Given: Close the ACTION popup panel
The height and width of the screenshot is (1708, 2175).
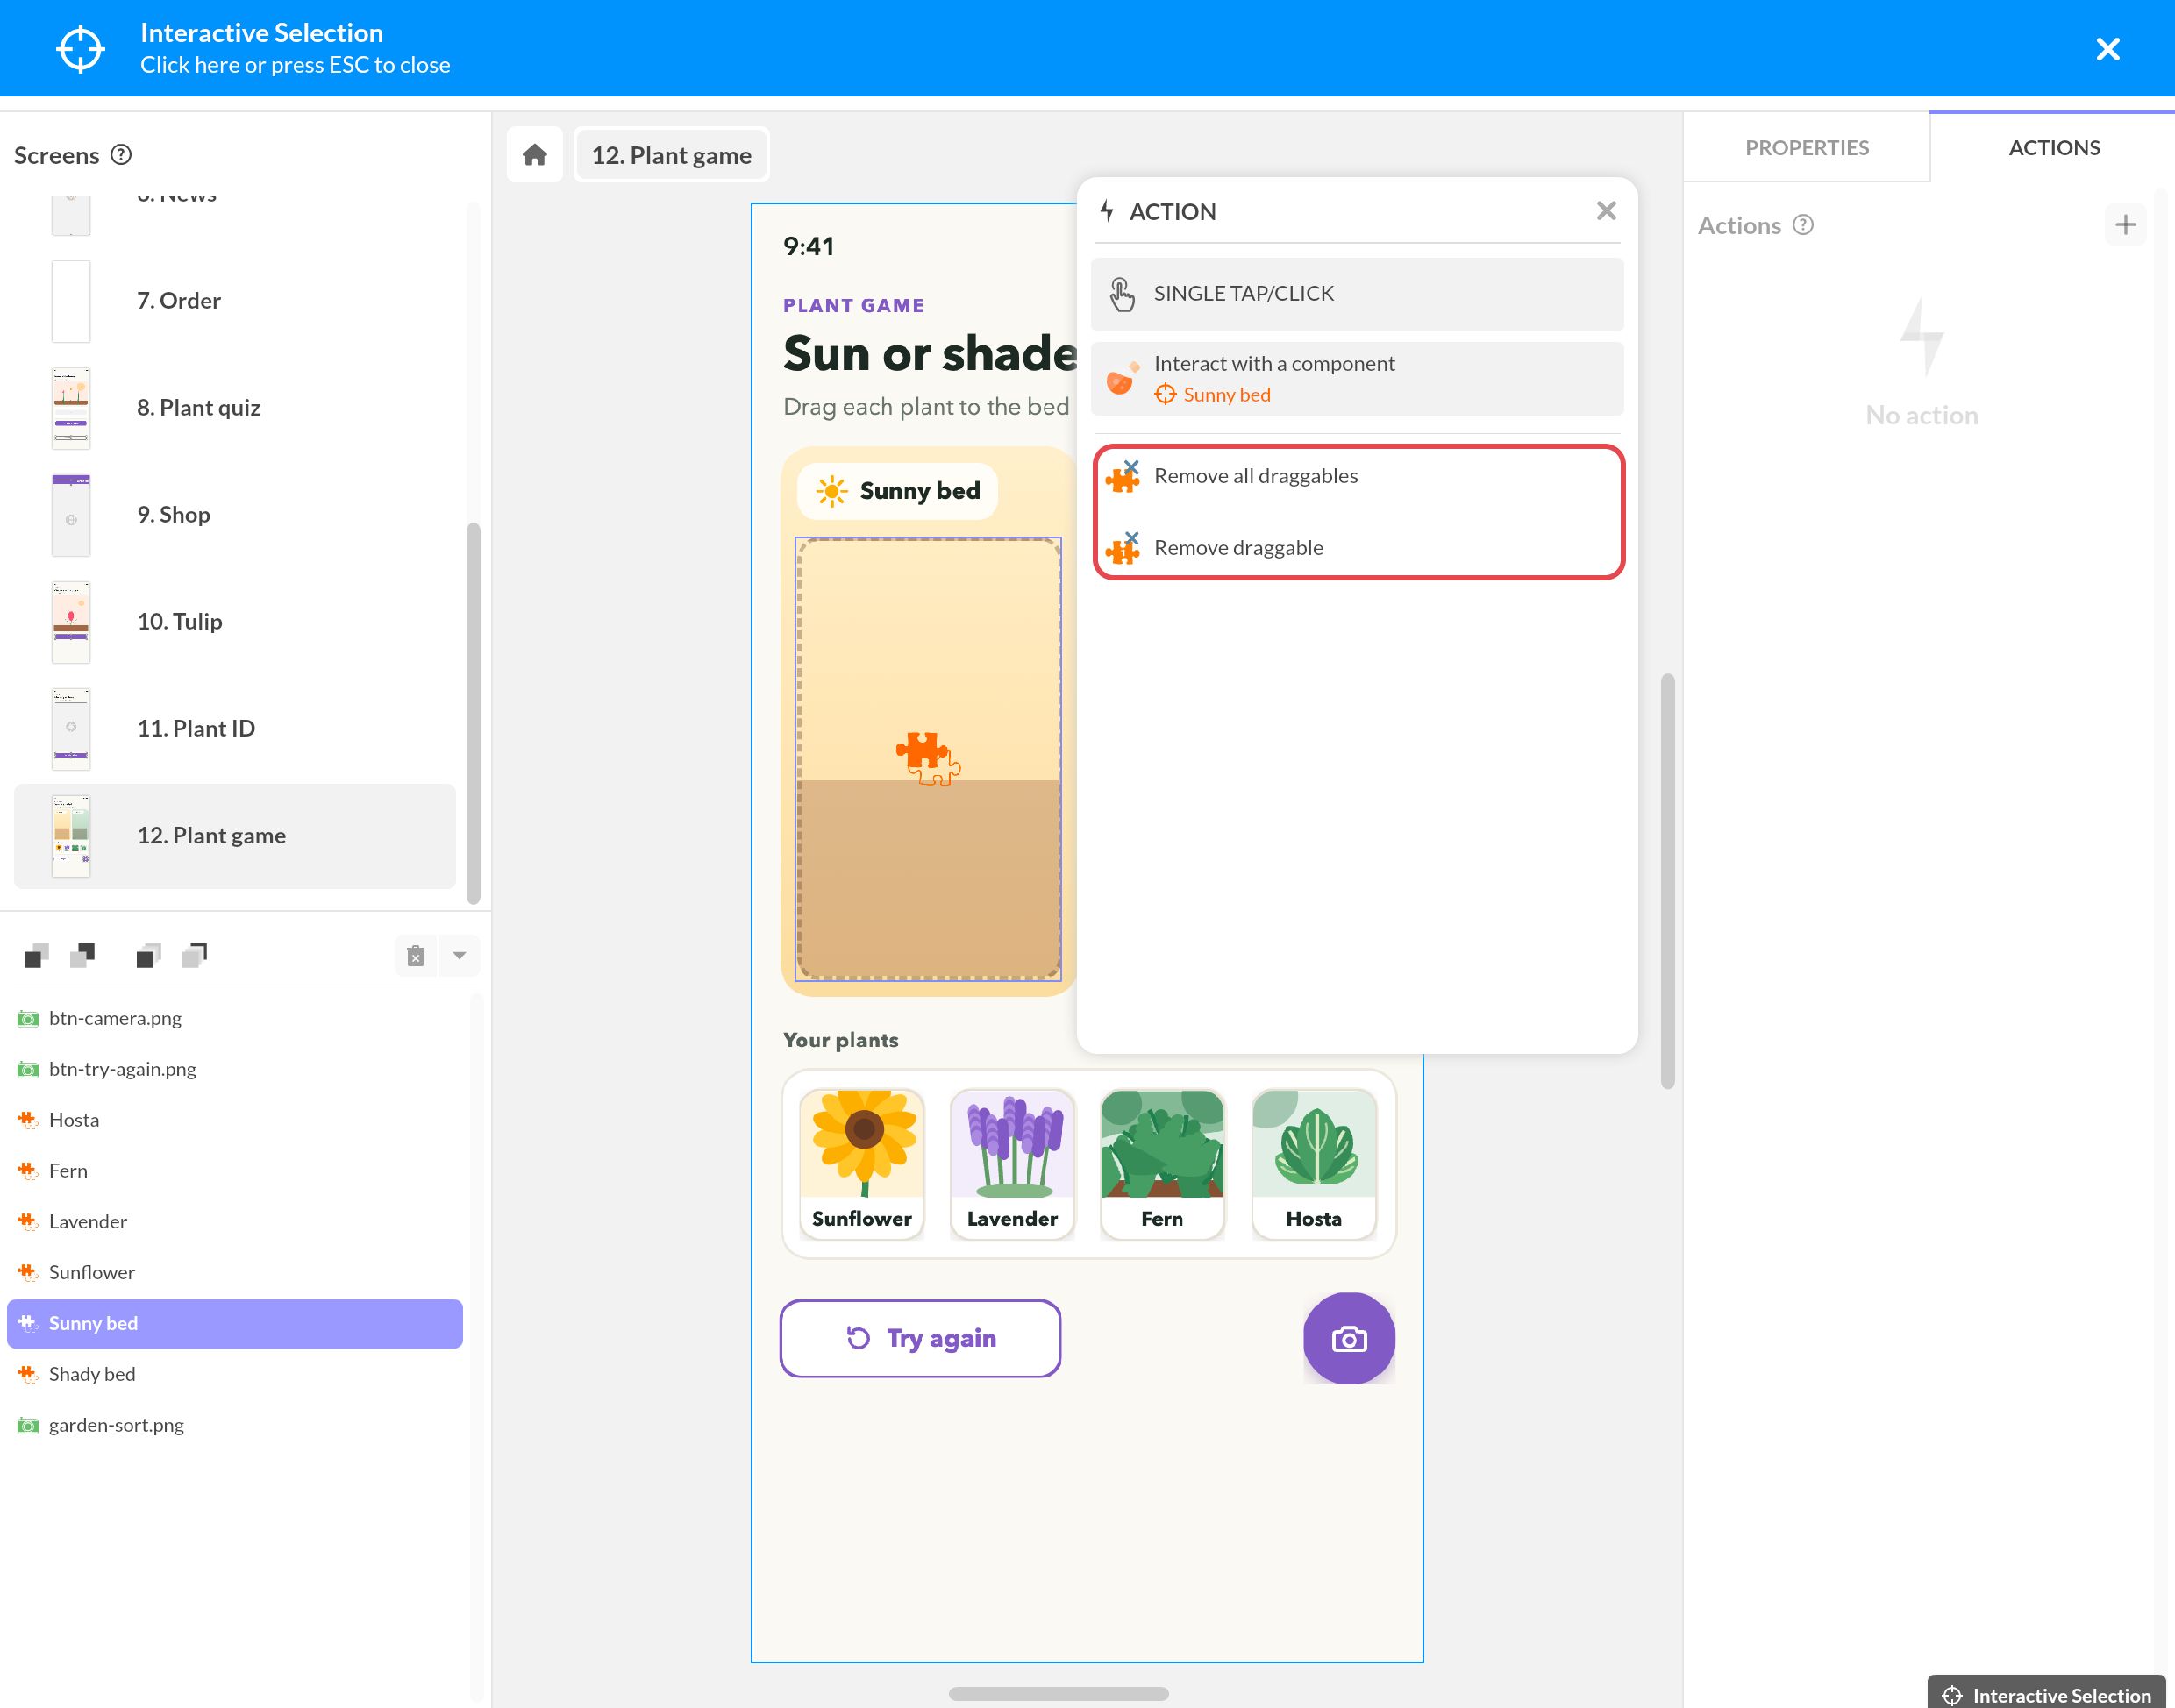Looking at the screenshot, I should pyautogui.click(x=1606, y=211).
